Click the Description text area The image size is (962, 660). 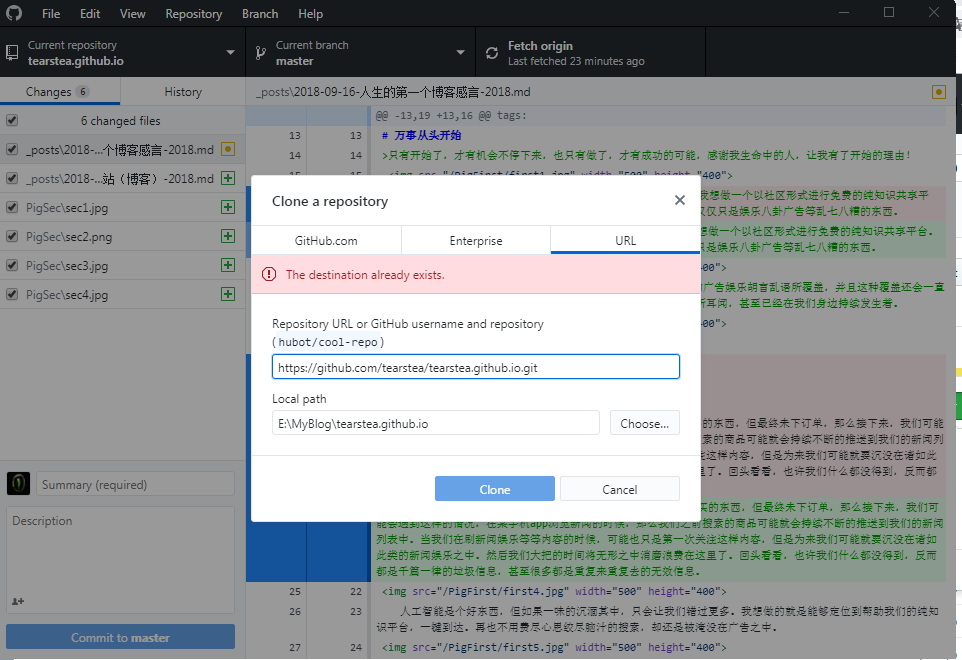pyautogui.click(x=120, y=559)
